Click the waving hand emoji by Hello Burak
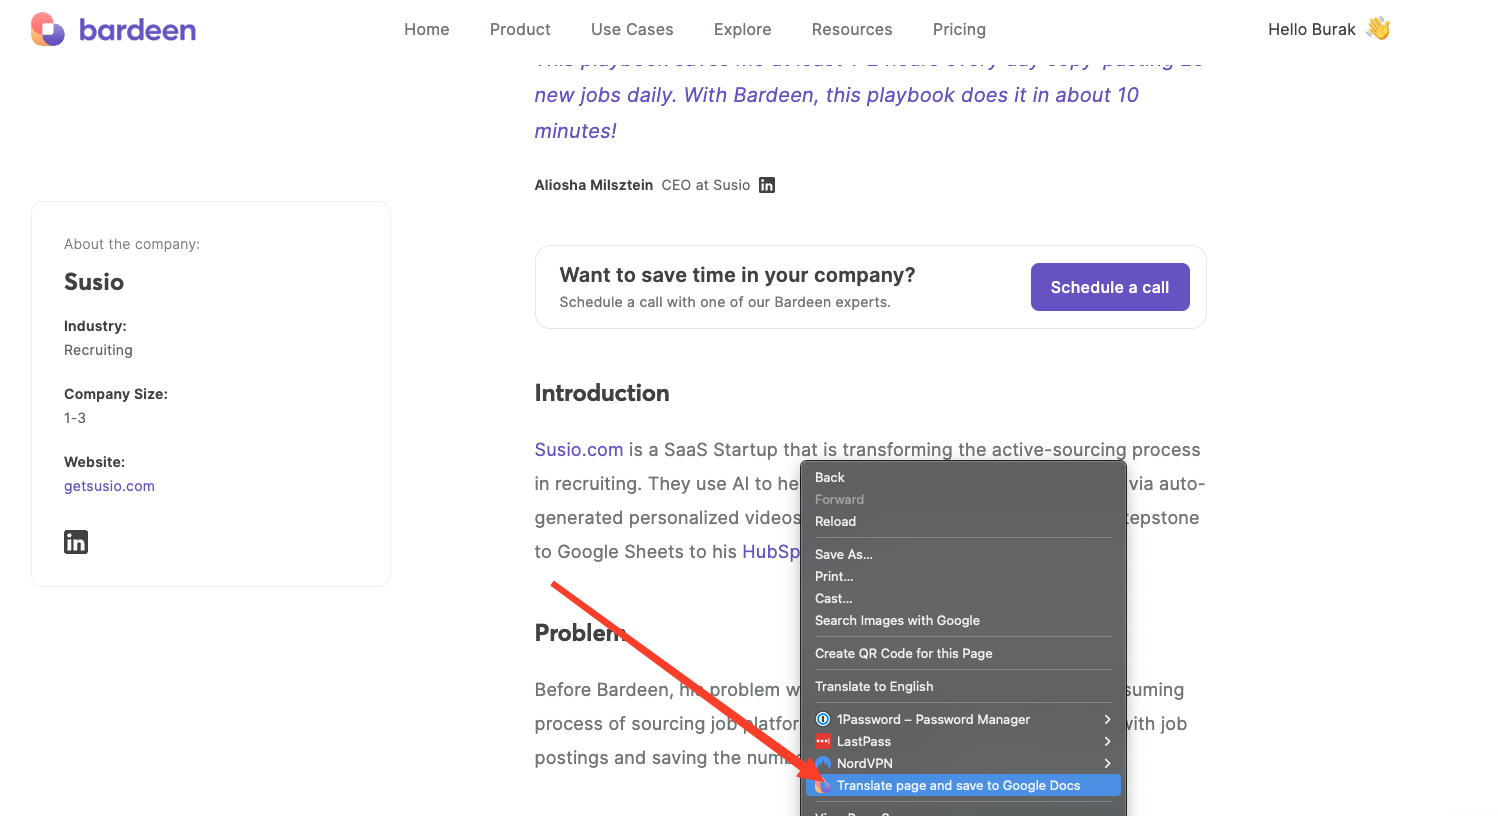 1379,29
